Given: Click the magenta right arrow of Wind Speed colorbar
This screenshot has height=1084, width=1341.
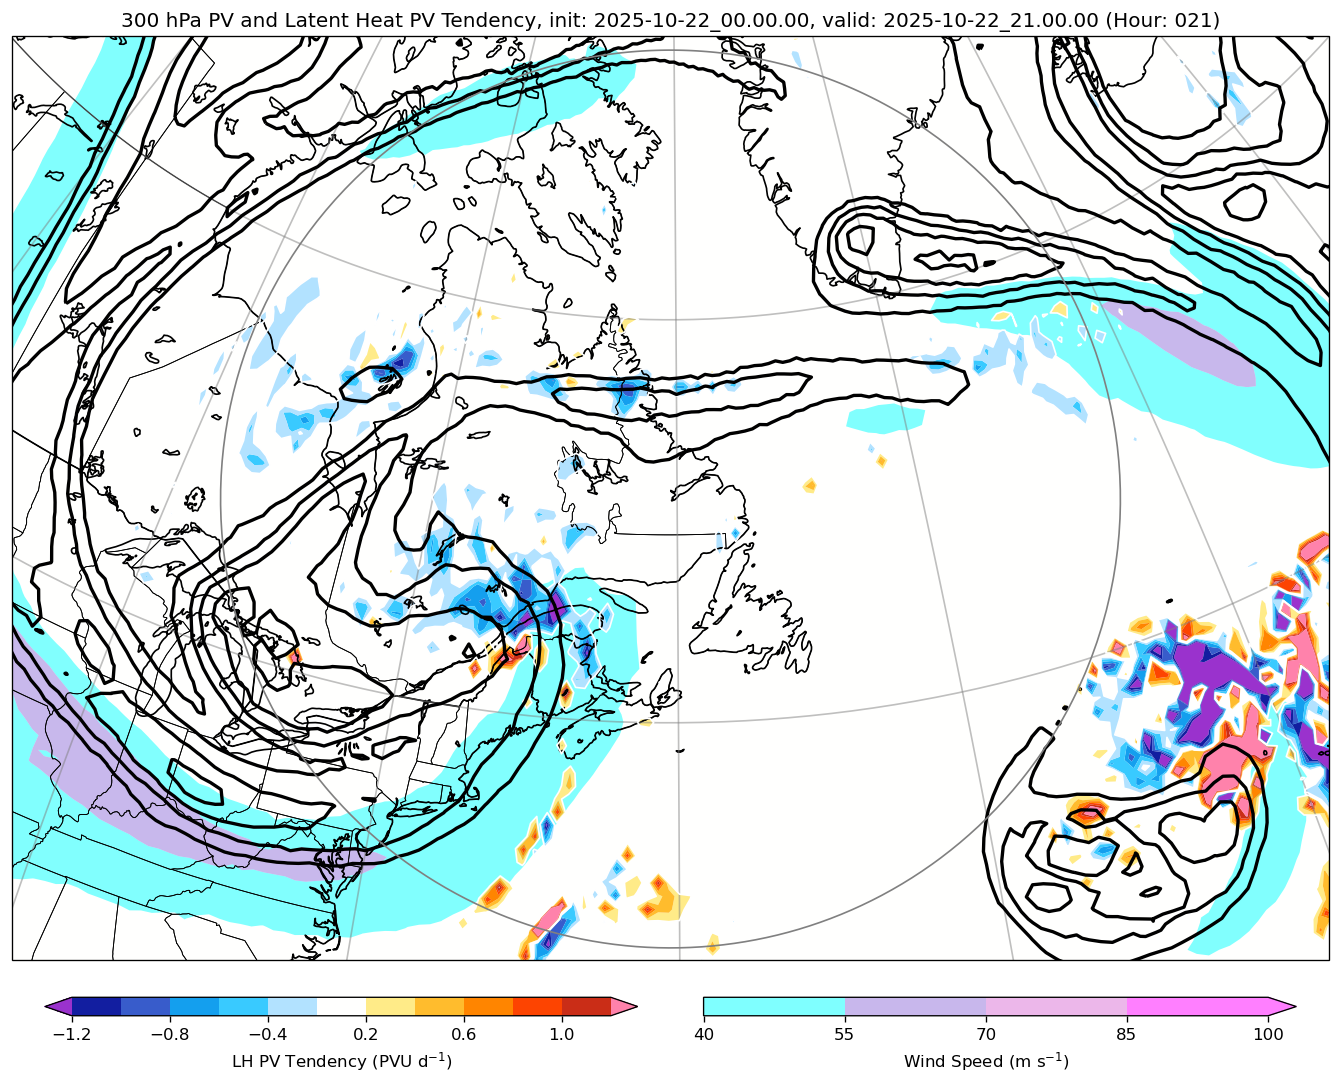Looking at the screenshot, I should point(1282,1006).
